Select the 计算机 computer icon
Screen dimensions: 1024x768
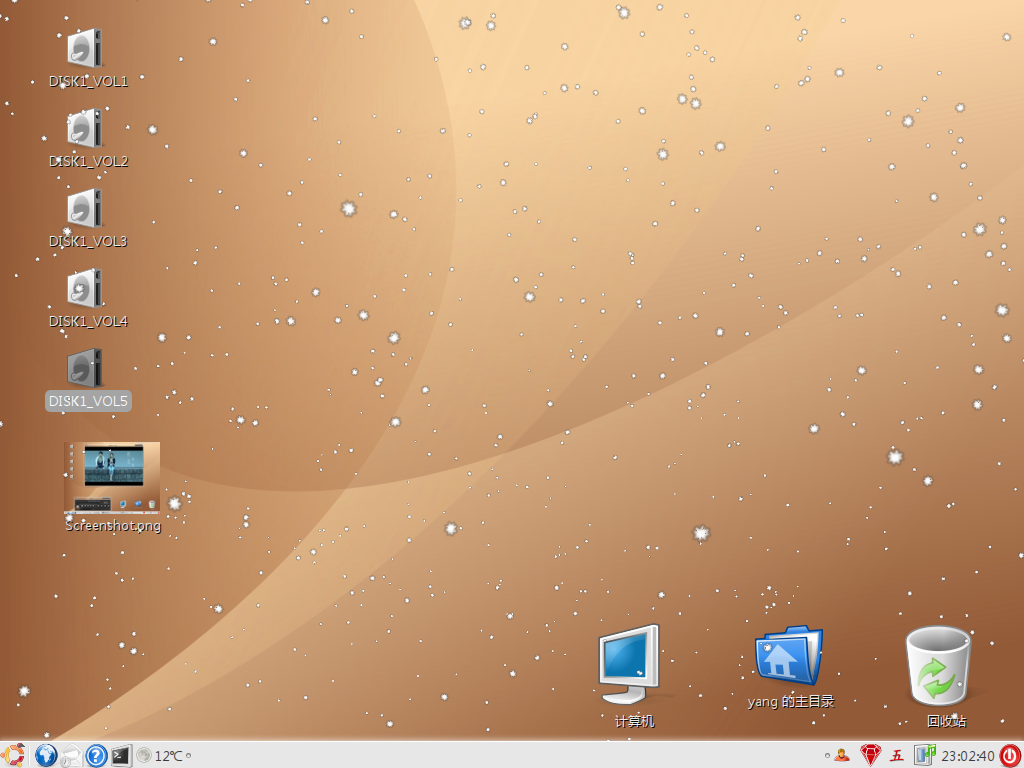pos(630,664)
